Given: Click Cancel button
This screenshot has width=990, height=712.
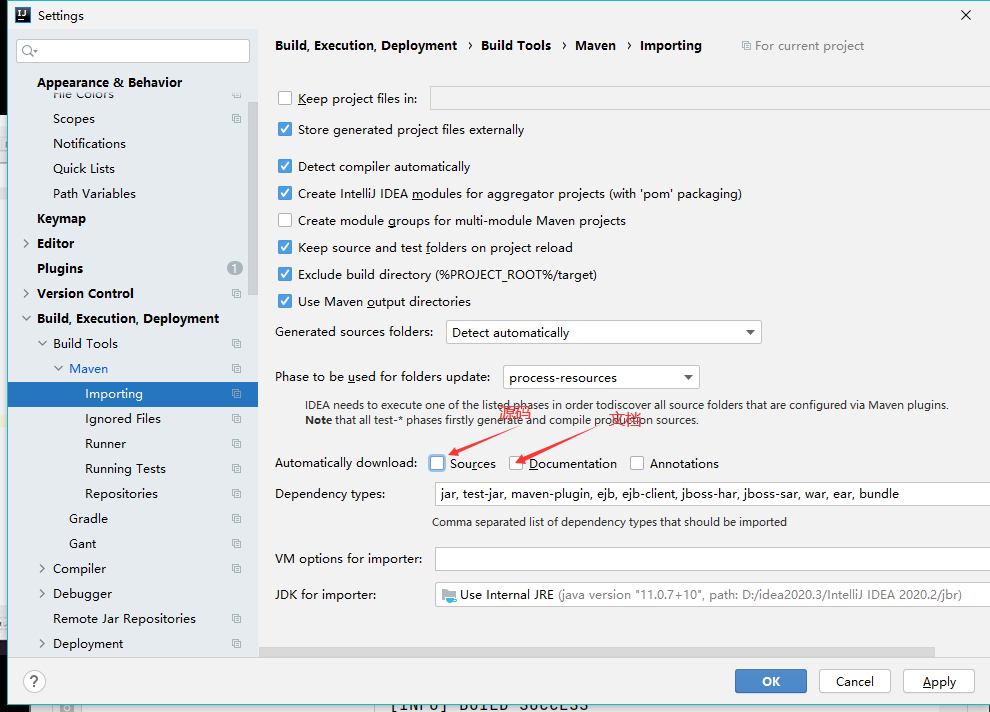Looking at the screenshot, I should pyautogui.click(x=855, y=682).
